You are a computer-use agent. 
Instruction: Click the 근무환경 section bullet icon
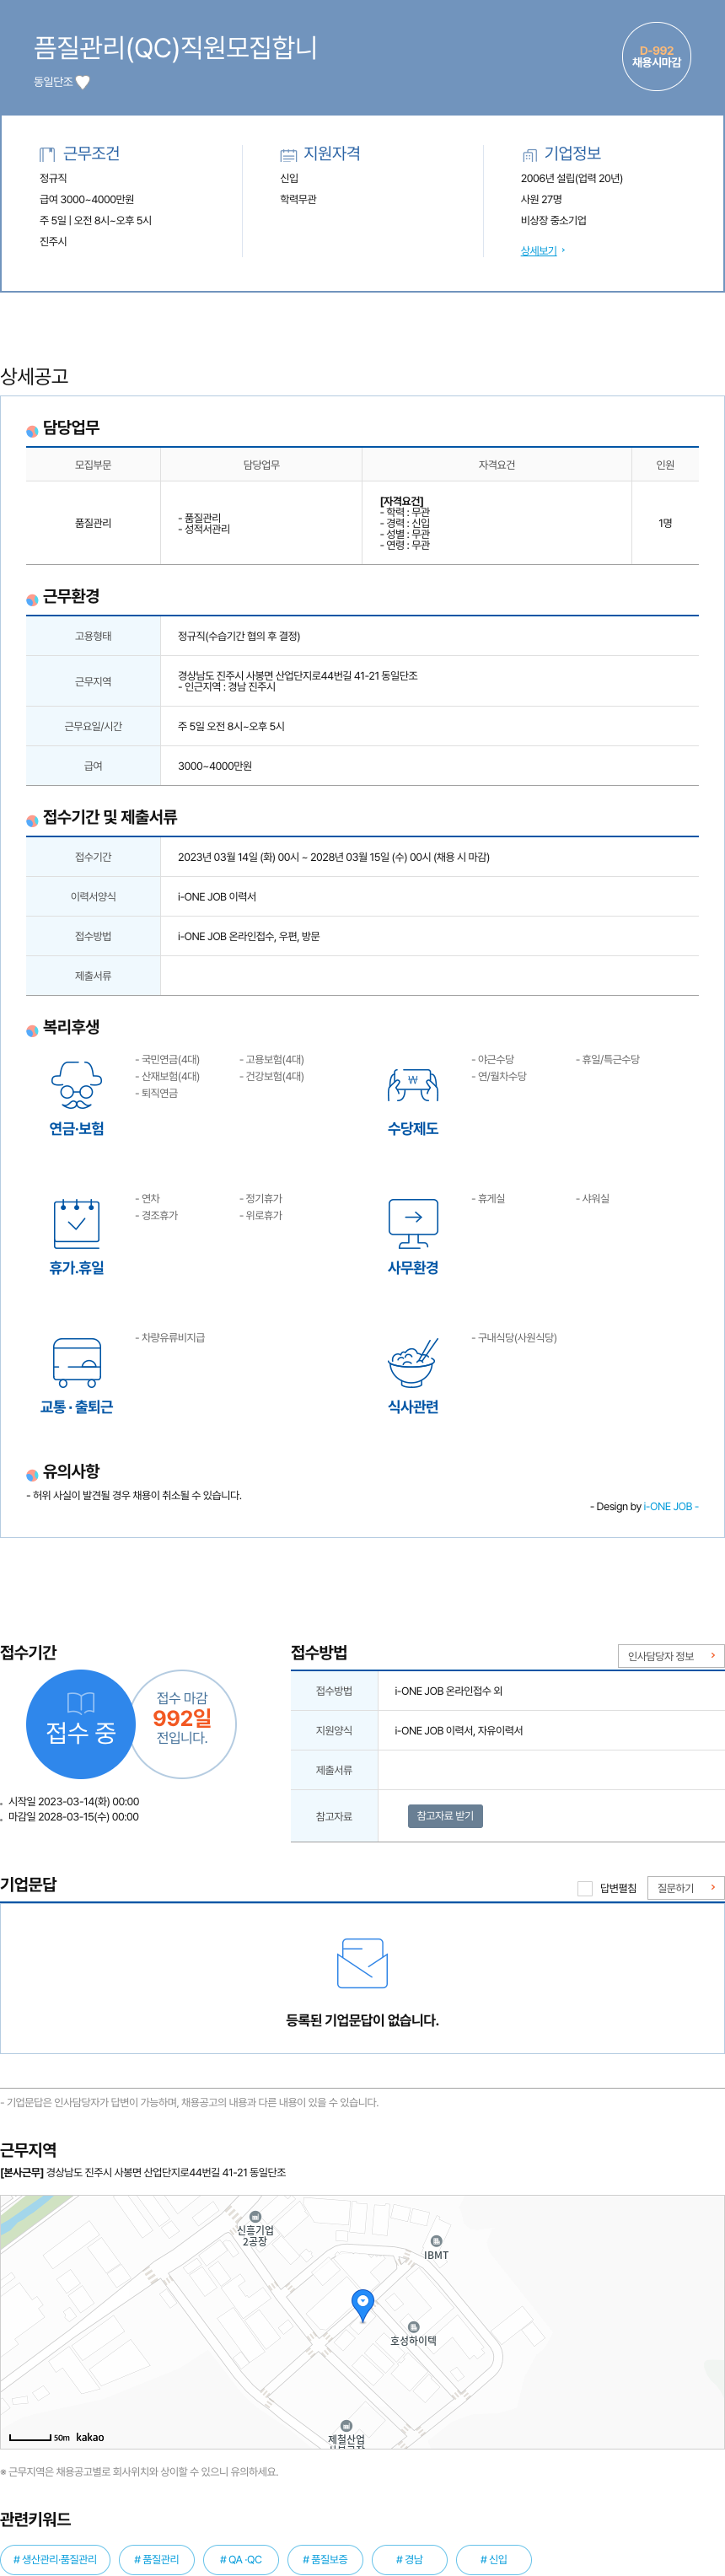[x=32, y=599]
